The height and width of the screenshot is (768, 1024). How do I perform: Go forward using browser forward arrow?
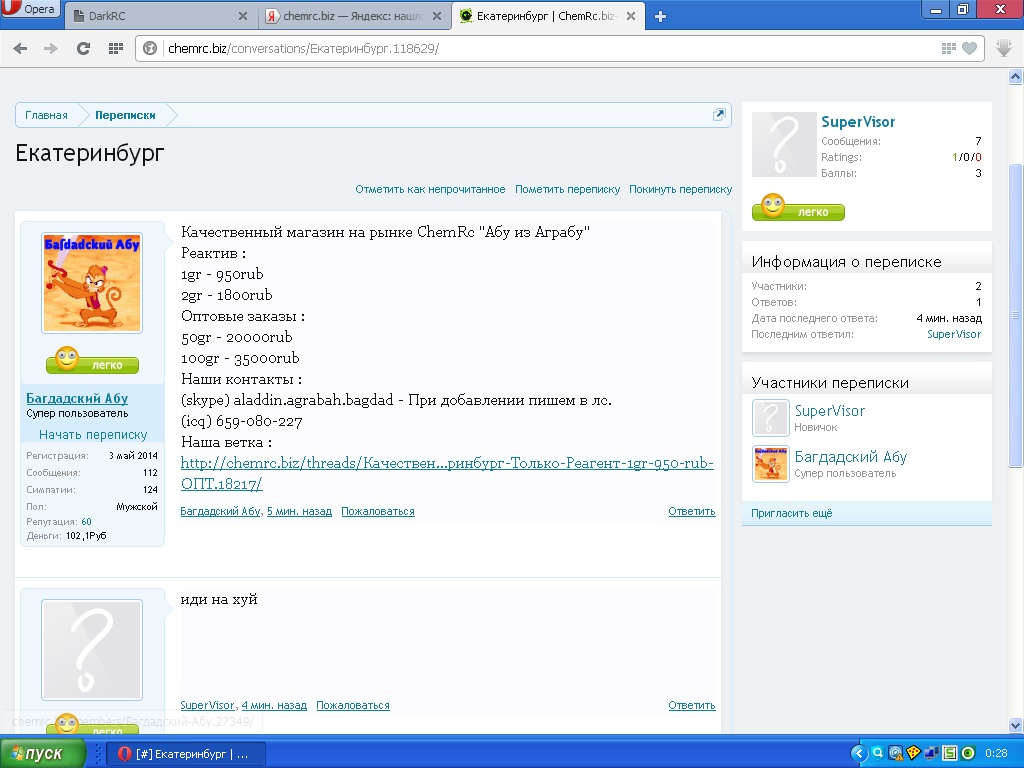51,48
